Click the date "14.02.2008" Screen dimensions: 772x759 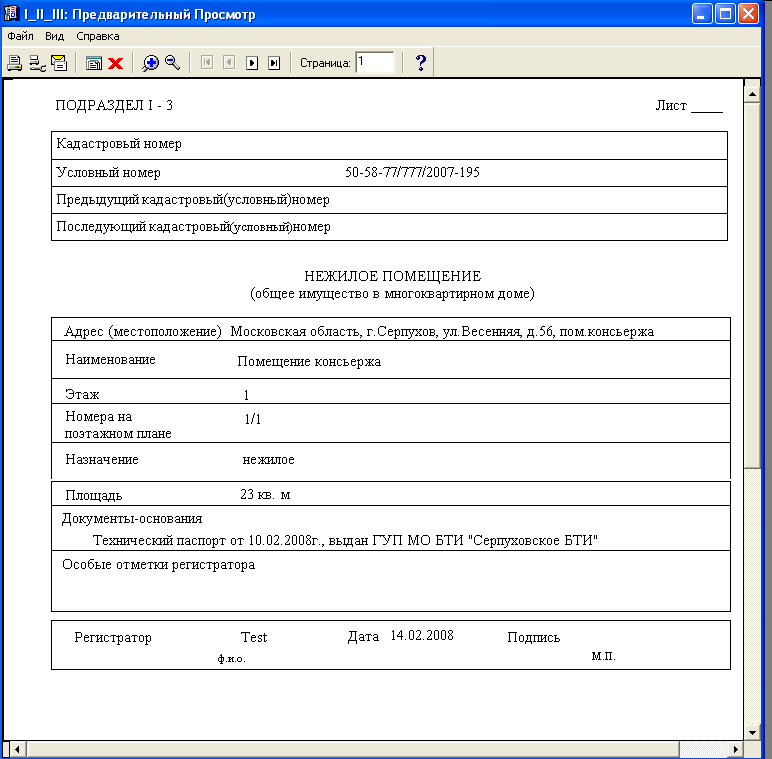[422, 636]
